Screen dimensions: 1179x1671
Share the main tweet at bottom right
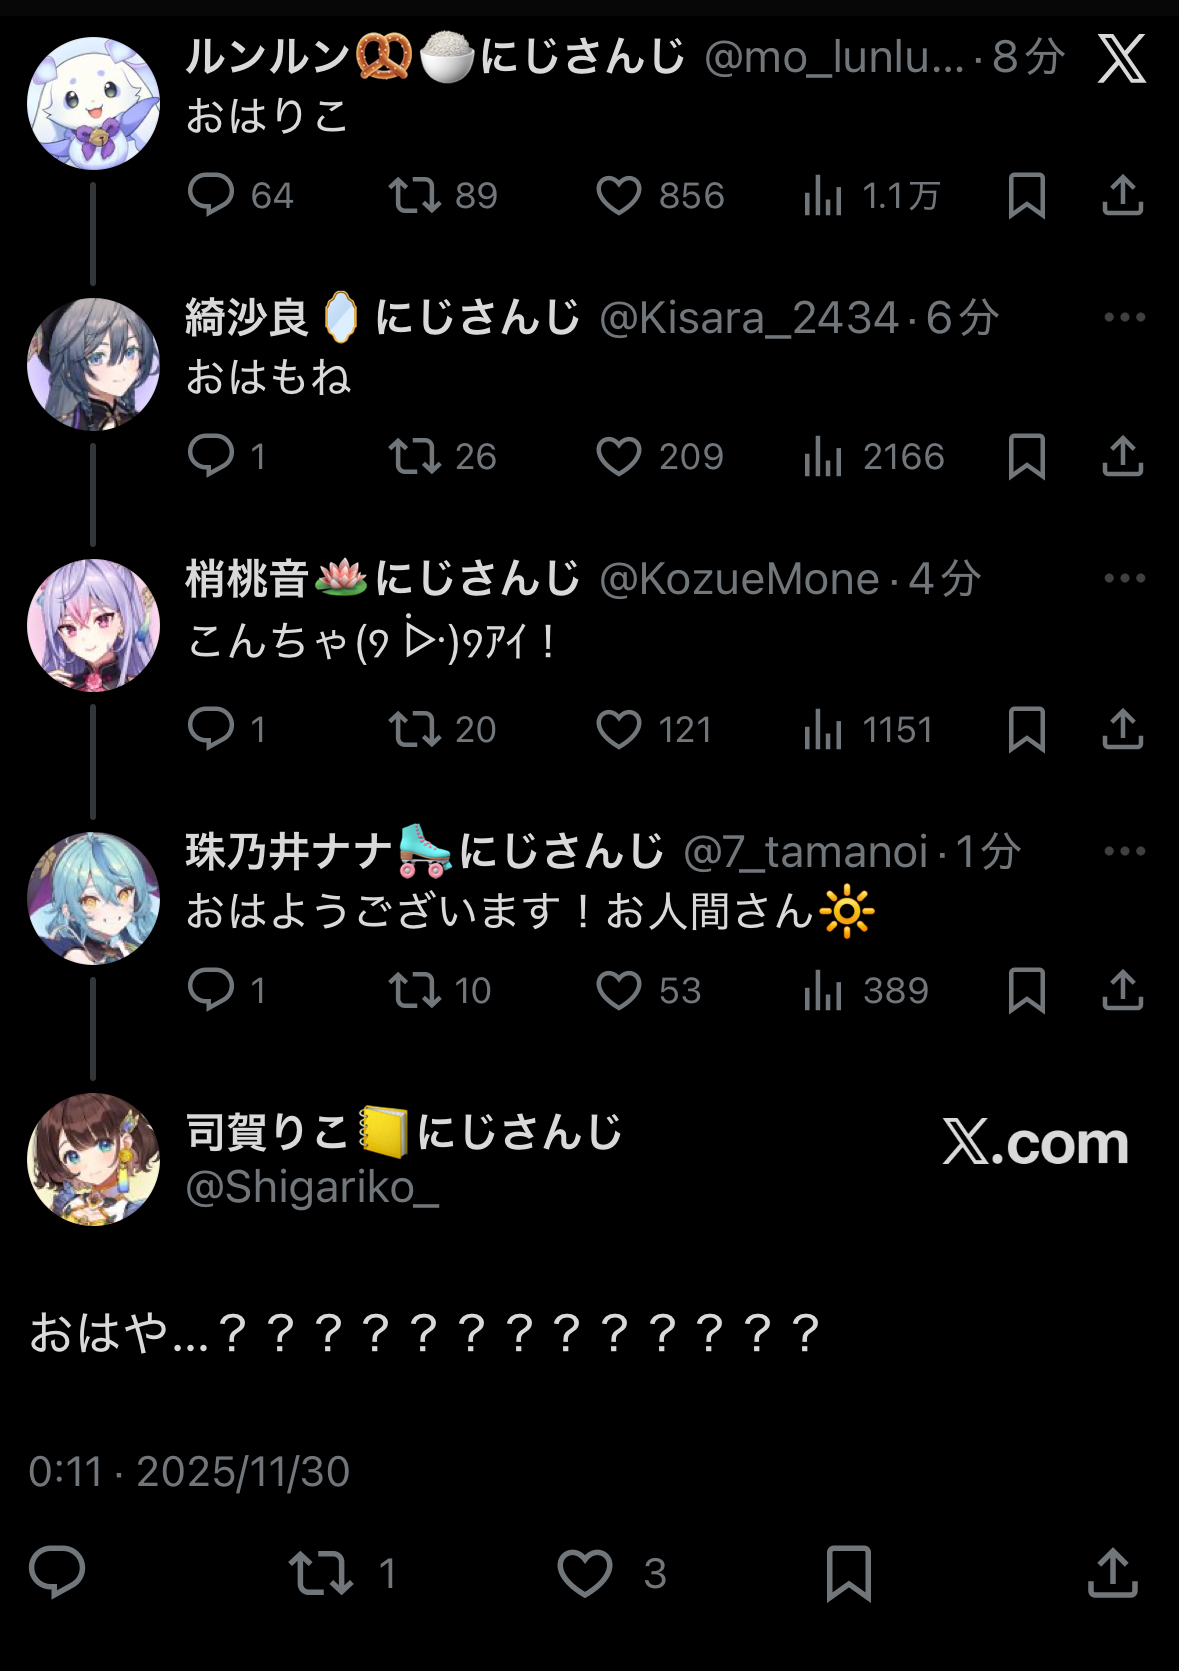click(1112, 1573)
